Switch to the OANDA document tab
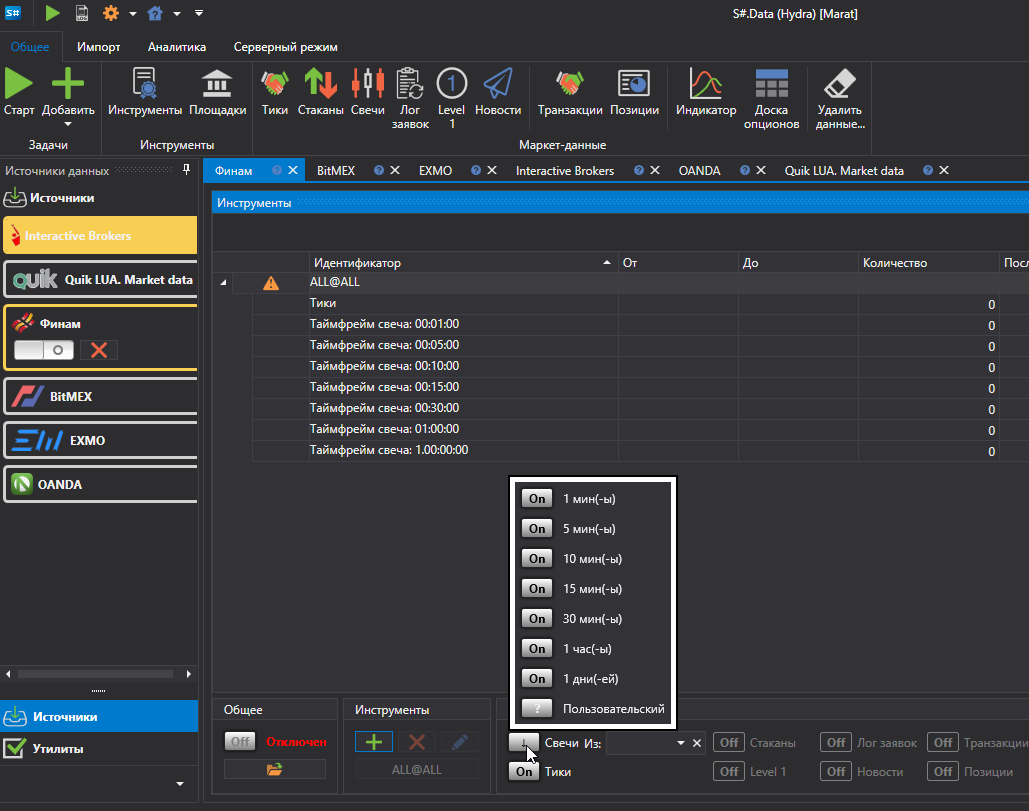The image size is (1029, 811). coord(700,171)
